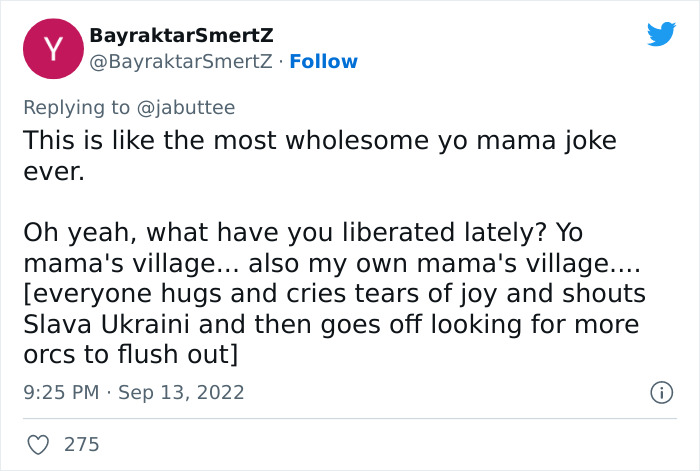This screenshot has width=700, height=471.
Task: Click the pink Y profile avatar
Action: (53, 49)
